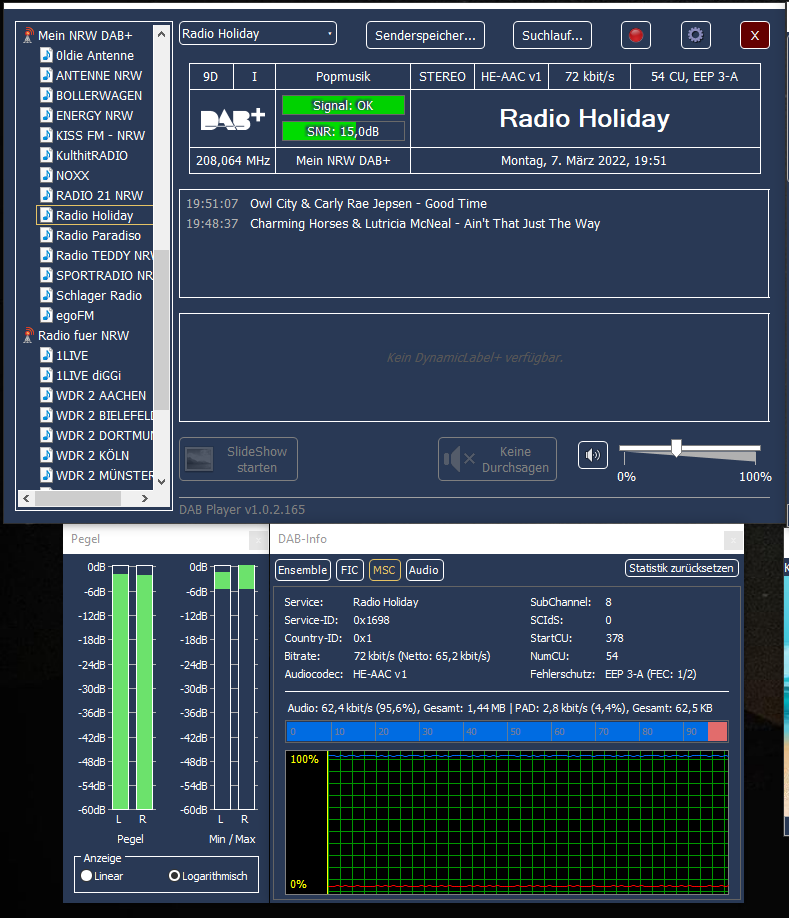
Task: Open settings via the gear icon
Action: (x=696, y=36)
